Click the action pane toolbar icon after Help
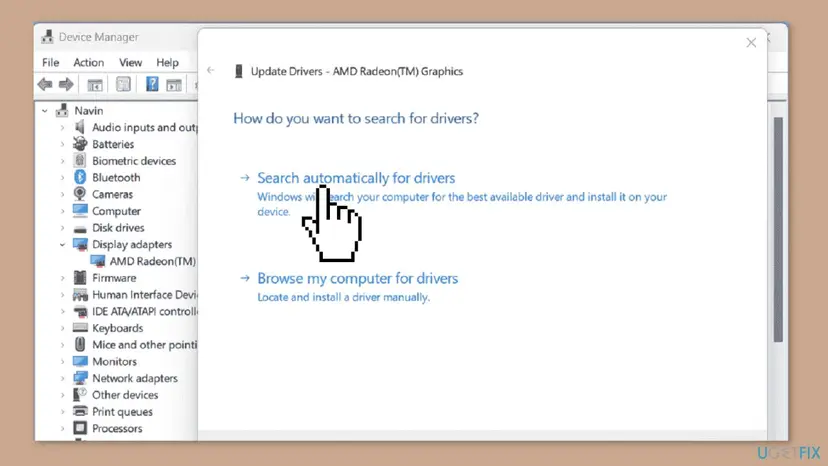This screenshot has width=828, height=466. [174, 85]
